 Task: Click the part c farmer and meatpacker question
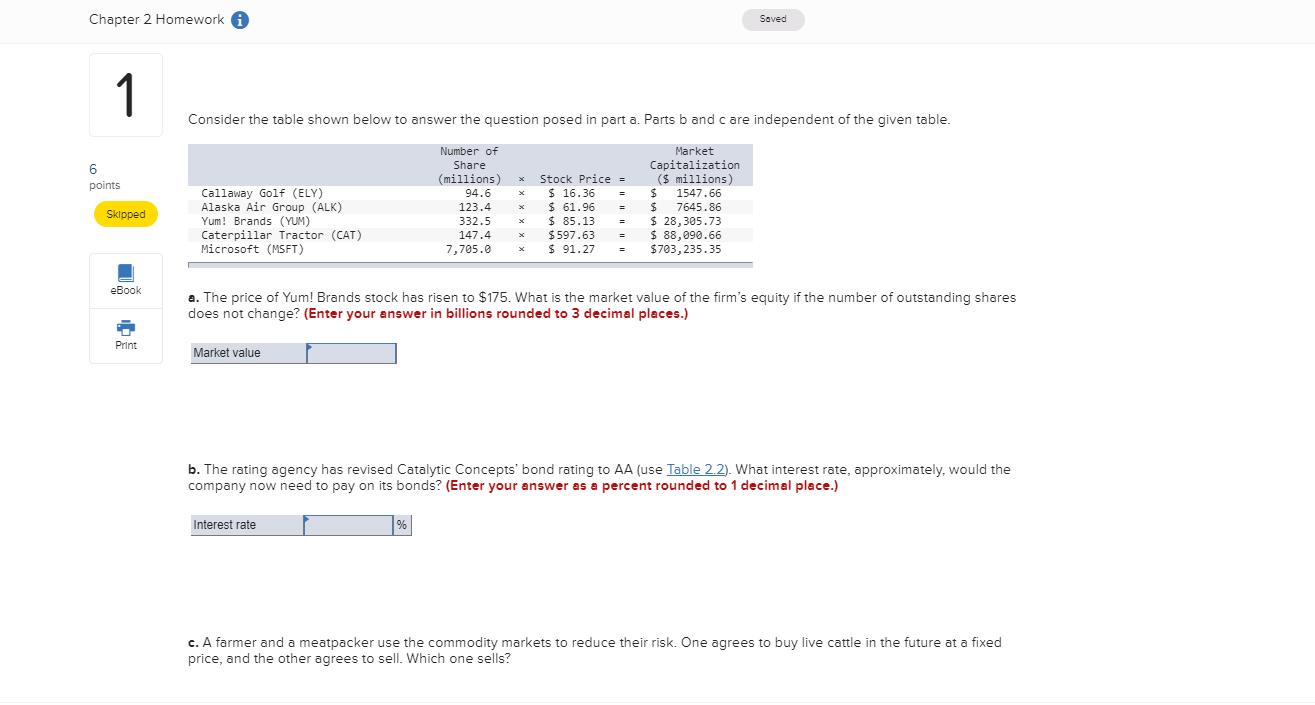click(x=595, y=651)
